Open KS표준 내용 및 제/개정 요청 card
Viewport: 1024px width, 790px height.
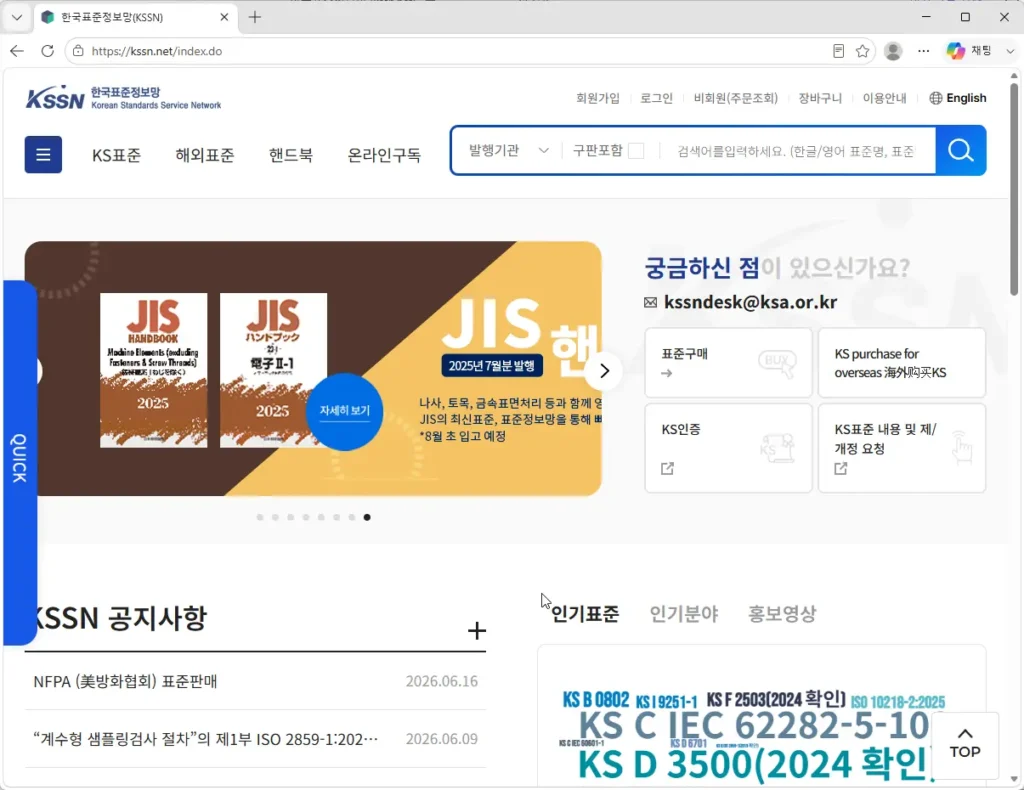[x=902, y=448]
